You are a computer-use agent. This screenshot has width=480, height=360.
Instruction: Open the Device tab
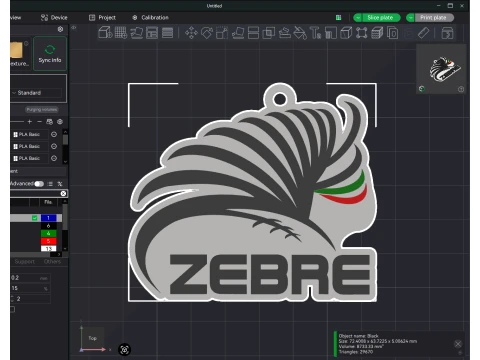pos(54,18)
